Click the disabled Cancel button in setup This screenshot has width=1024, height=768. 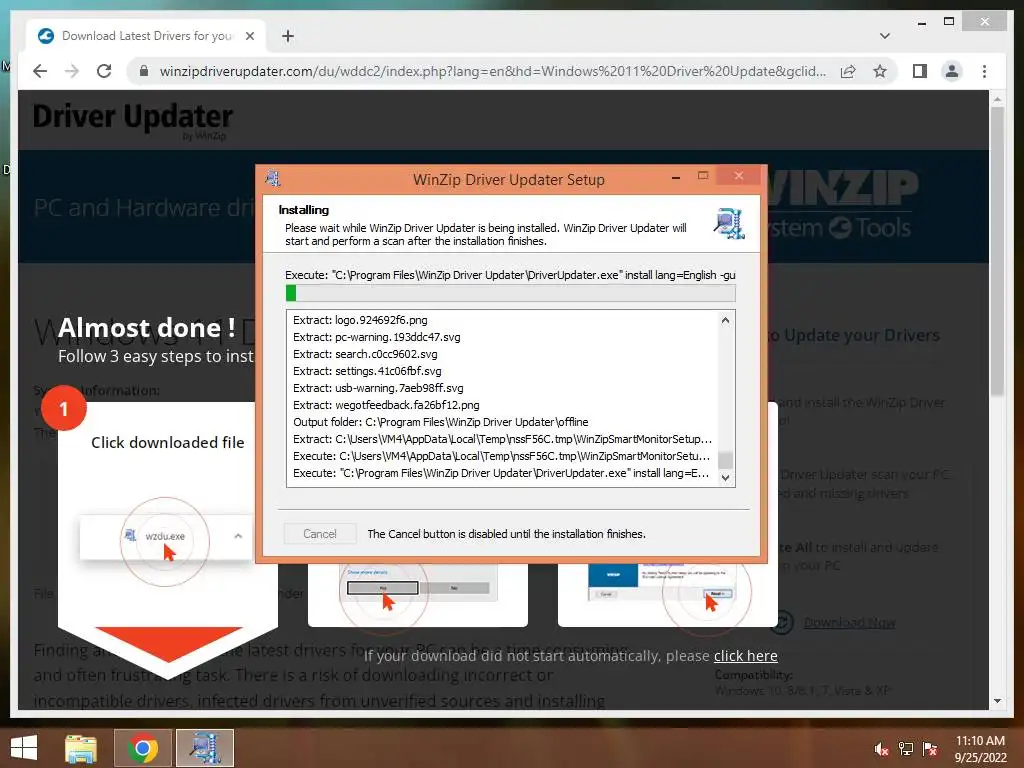320,534
